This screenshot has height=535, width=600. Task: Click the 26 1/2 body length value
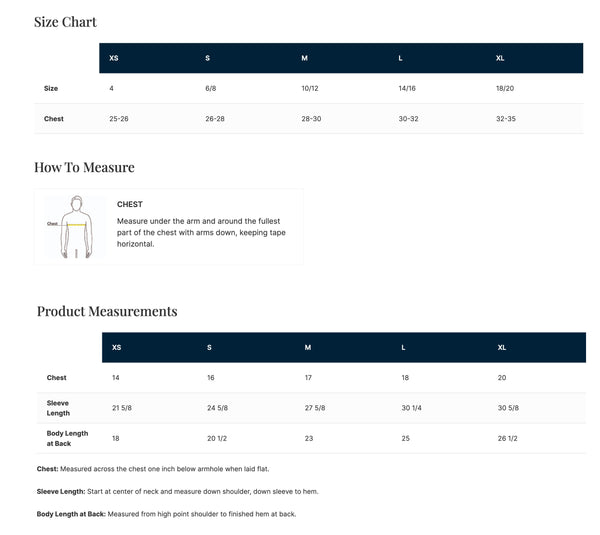coord(509,438)
